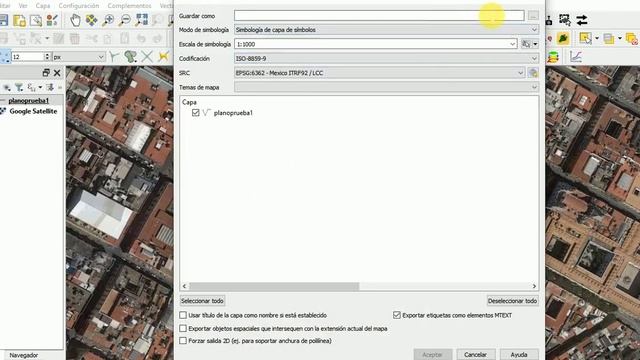Open the New Print Layout icon
This screenshot has width=640, height=360.
(19, 20)
